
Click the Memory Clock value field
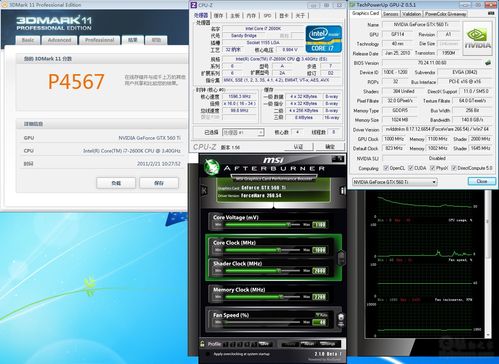[x=319, y=297]
